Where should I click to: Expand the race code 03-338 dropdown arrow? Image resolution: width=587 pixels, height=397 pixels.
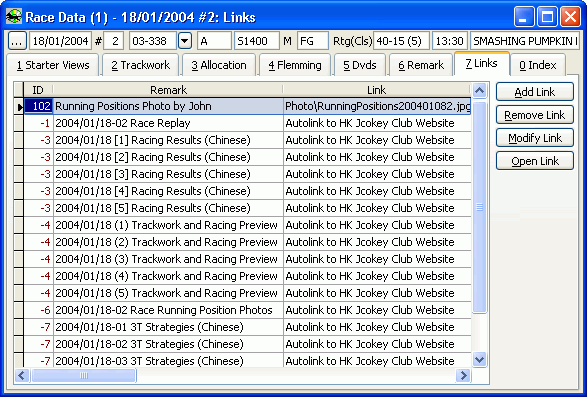click(185, 41)
